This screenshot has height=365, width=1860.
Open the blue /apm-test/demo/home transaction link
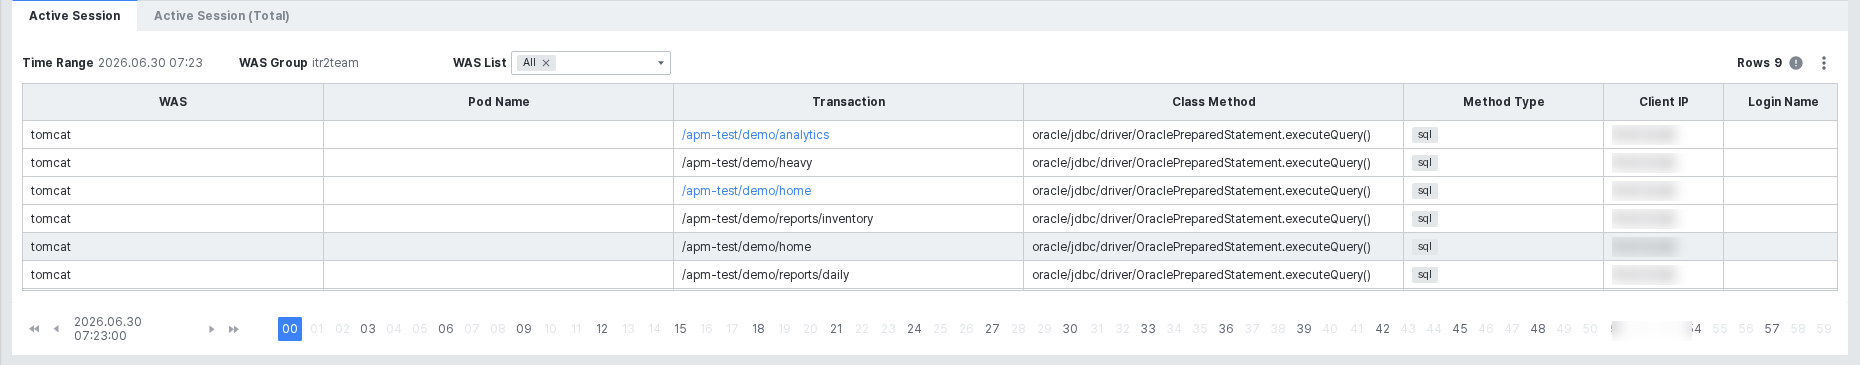point(747,191)
